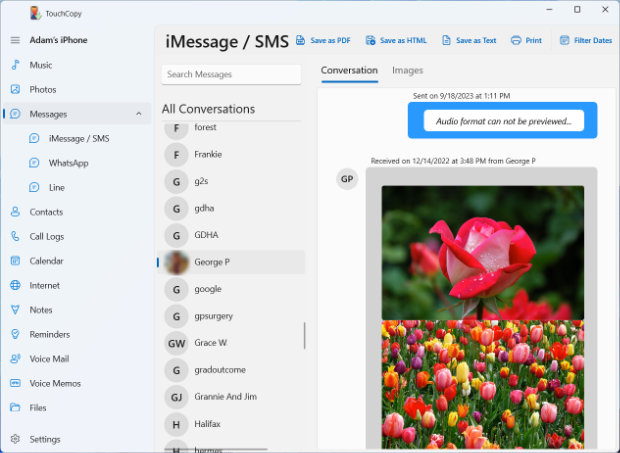The image size is (620, 453).
Task: Switch to the Images tab
Action: 408,70
